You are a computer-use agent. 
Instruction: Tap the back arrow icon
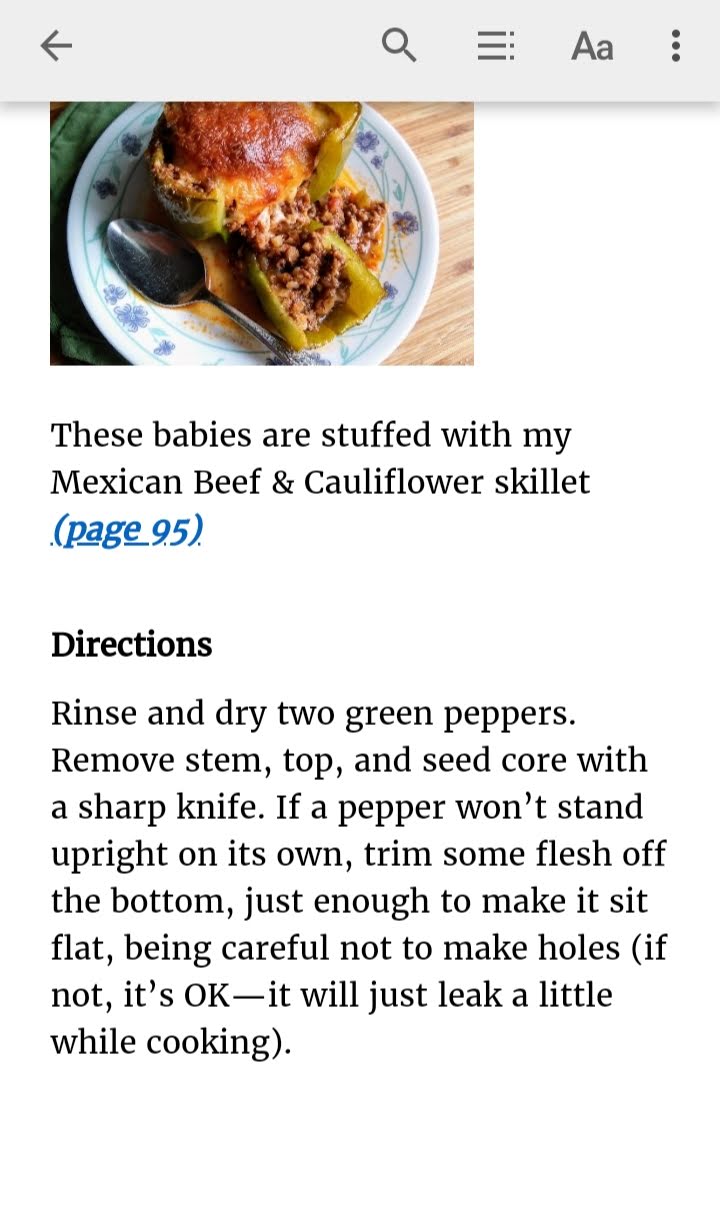click(x=56, y=46)
